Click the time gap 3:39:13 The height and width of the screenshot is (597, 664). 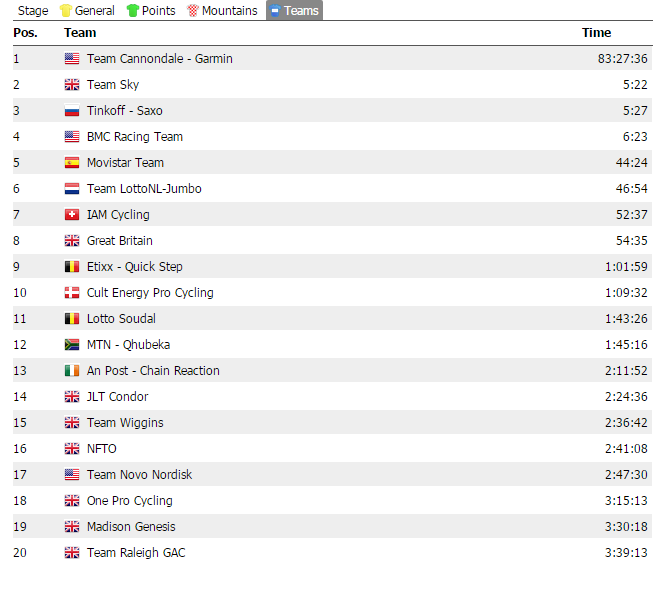coord(626,553)
